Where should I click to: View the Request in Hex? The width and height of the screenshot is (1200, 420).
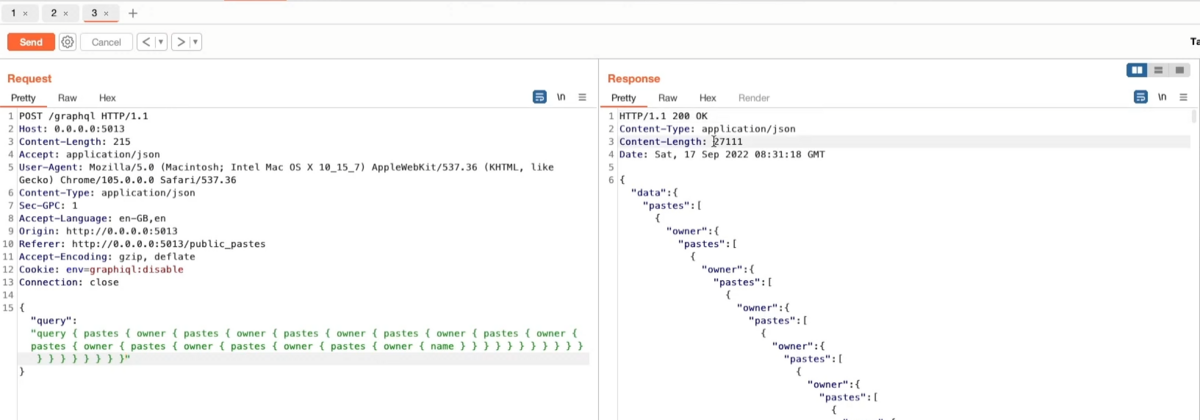[x=107, y=98]
